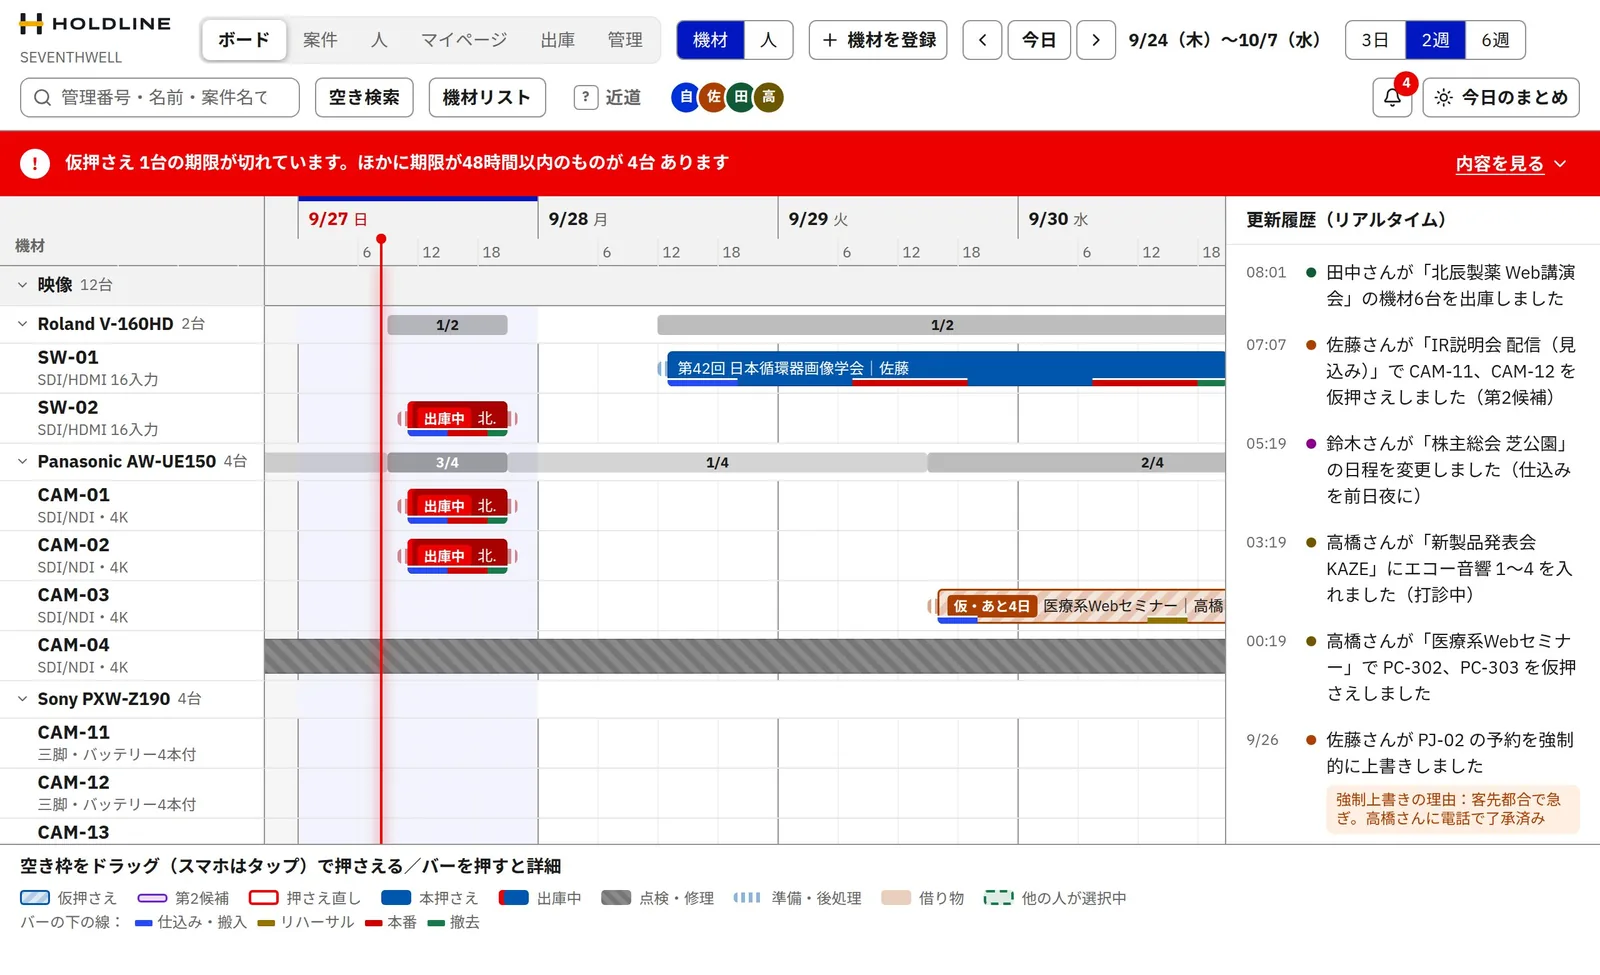Open the マイページ tab
1600x975 pixels.
click(x=464, y=40)
